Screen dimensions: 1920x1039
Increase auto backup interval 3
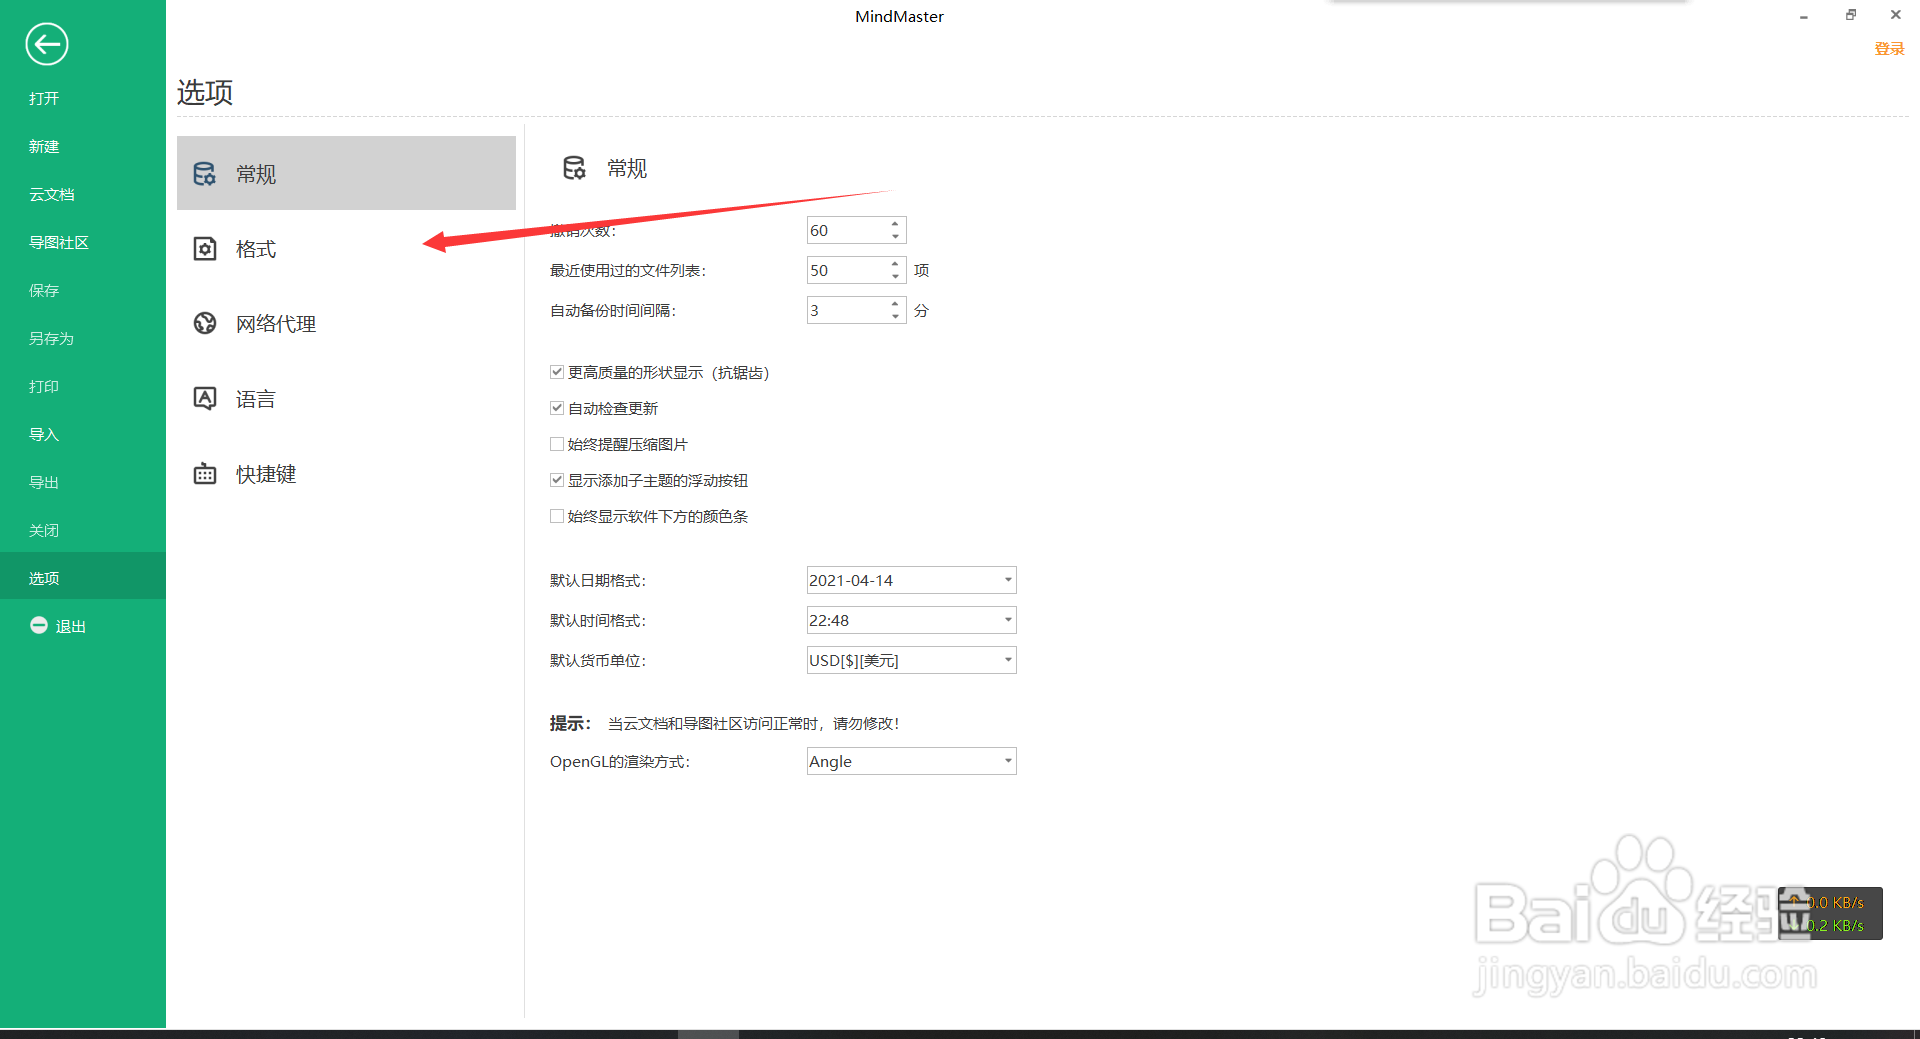(895, 304)
